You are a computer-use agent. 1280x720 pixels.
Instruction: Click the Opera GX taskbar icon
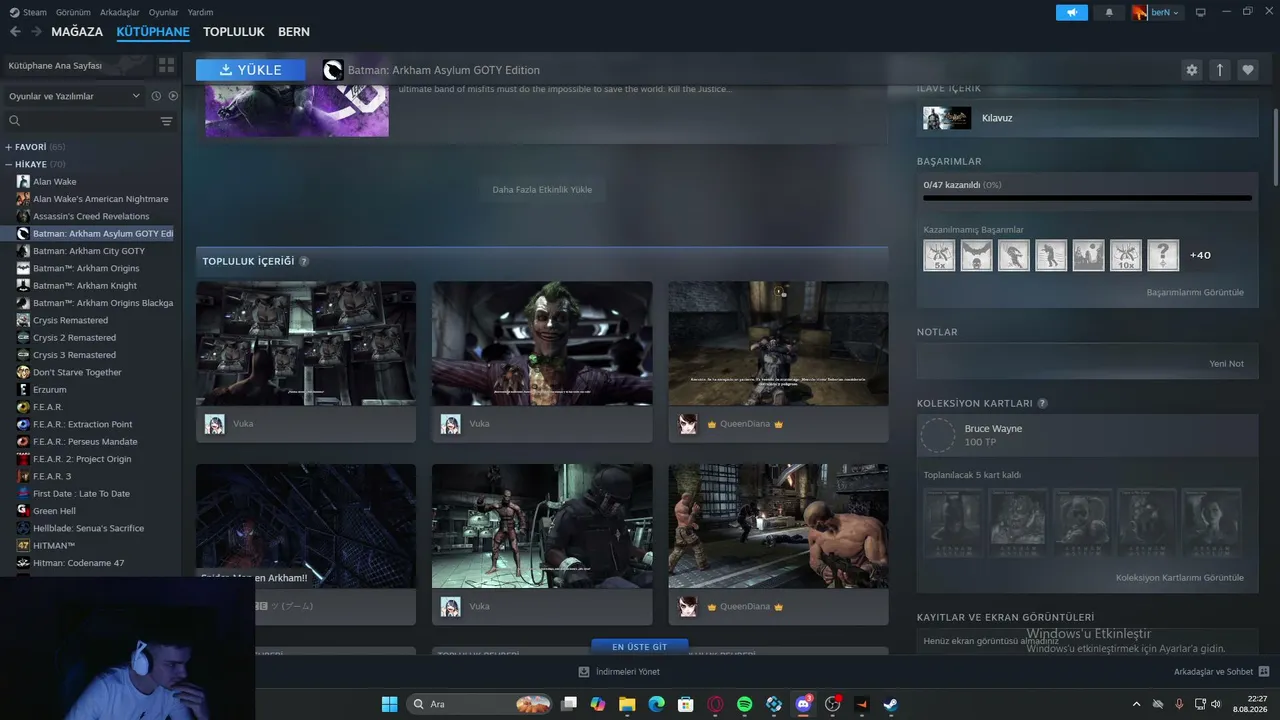click(x=715, y=704)
